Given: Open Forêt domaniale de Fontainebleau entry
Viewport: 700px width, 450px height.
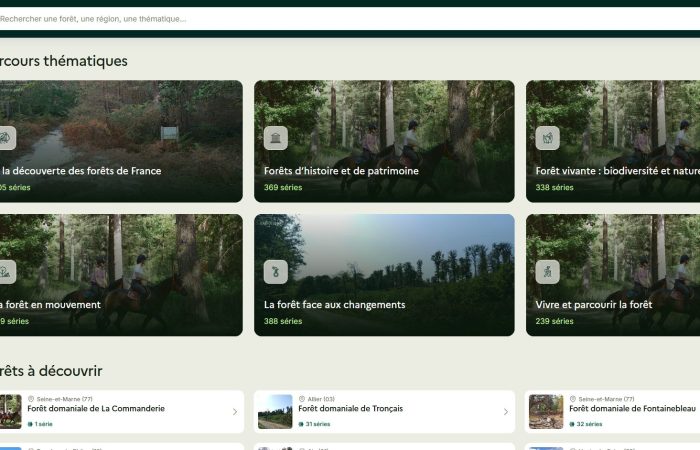Looking at the screenshot, I should (612, 412).
